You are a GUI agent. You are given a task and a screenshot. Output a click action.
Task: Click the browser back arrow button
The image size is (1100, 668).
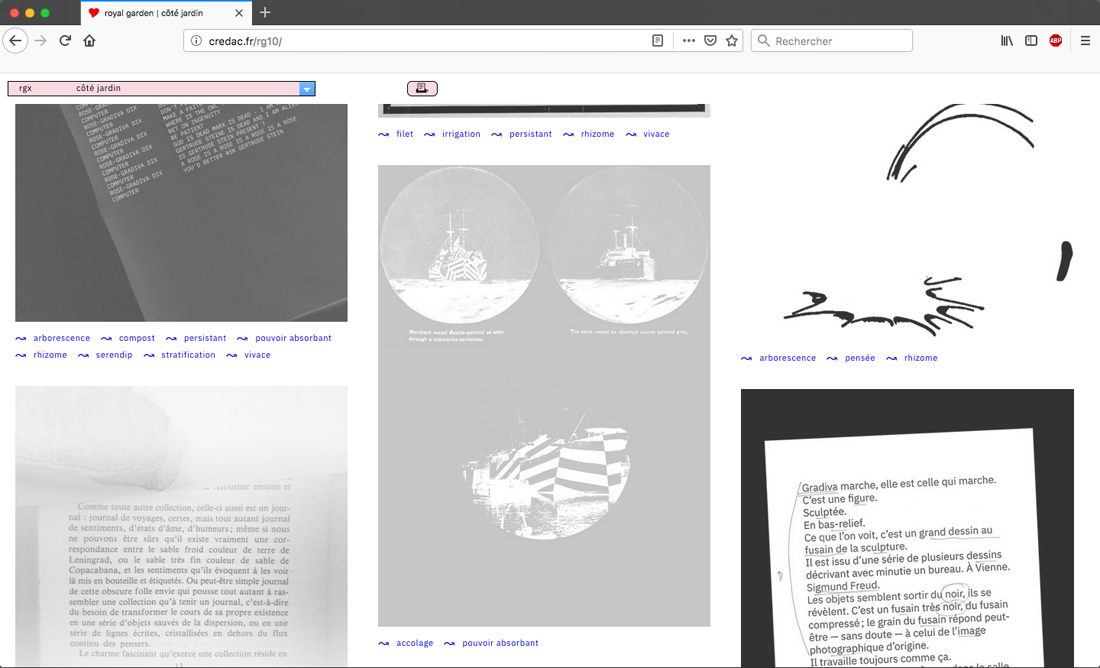(15, 41)
